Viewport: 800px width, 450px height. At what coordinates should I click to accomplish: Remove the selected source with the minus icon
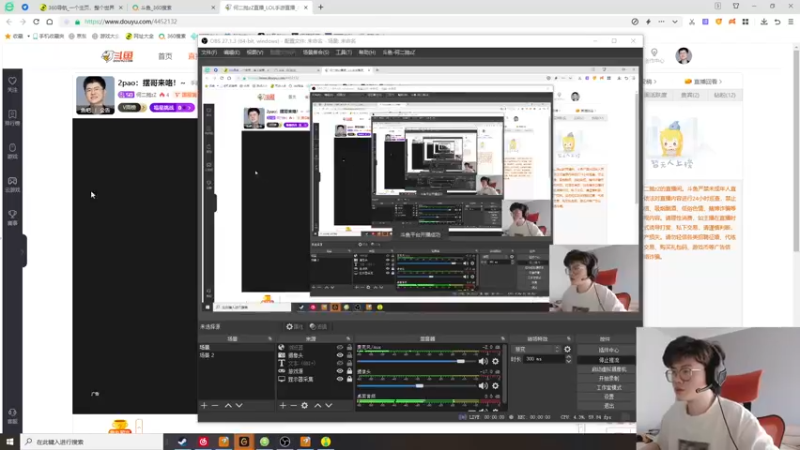tap(293, 406)
